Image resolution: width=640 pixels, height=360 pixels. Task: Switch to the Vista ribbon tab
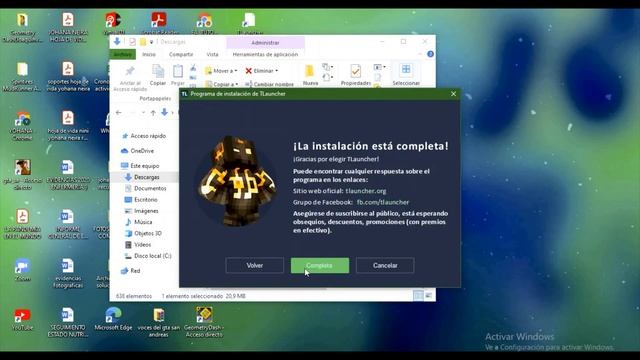click(212, 54)
